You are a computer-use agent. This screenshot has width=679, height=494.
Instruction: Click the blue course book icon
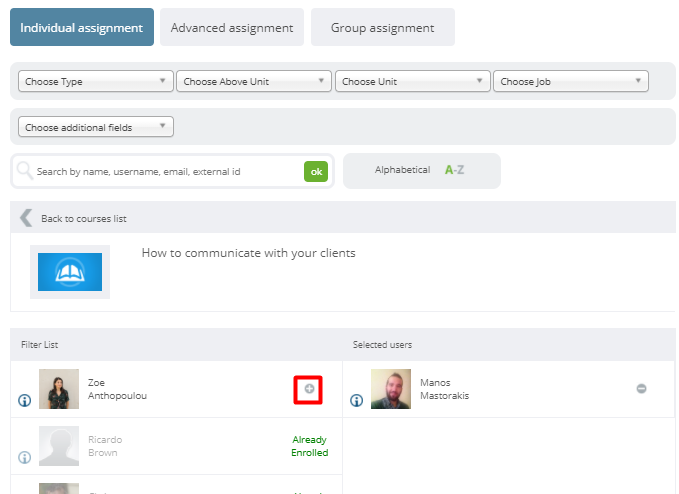click(70, 272)
